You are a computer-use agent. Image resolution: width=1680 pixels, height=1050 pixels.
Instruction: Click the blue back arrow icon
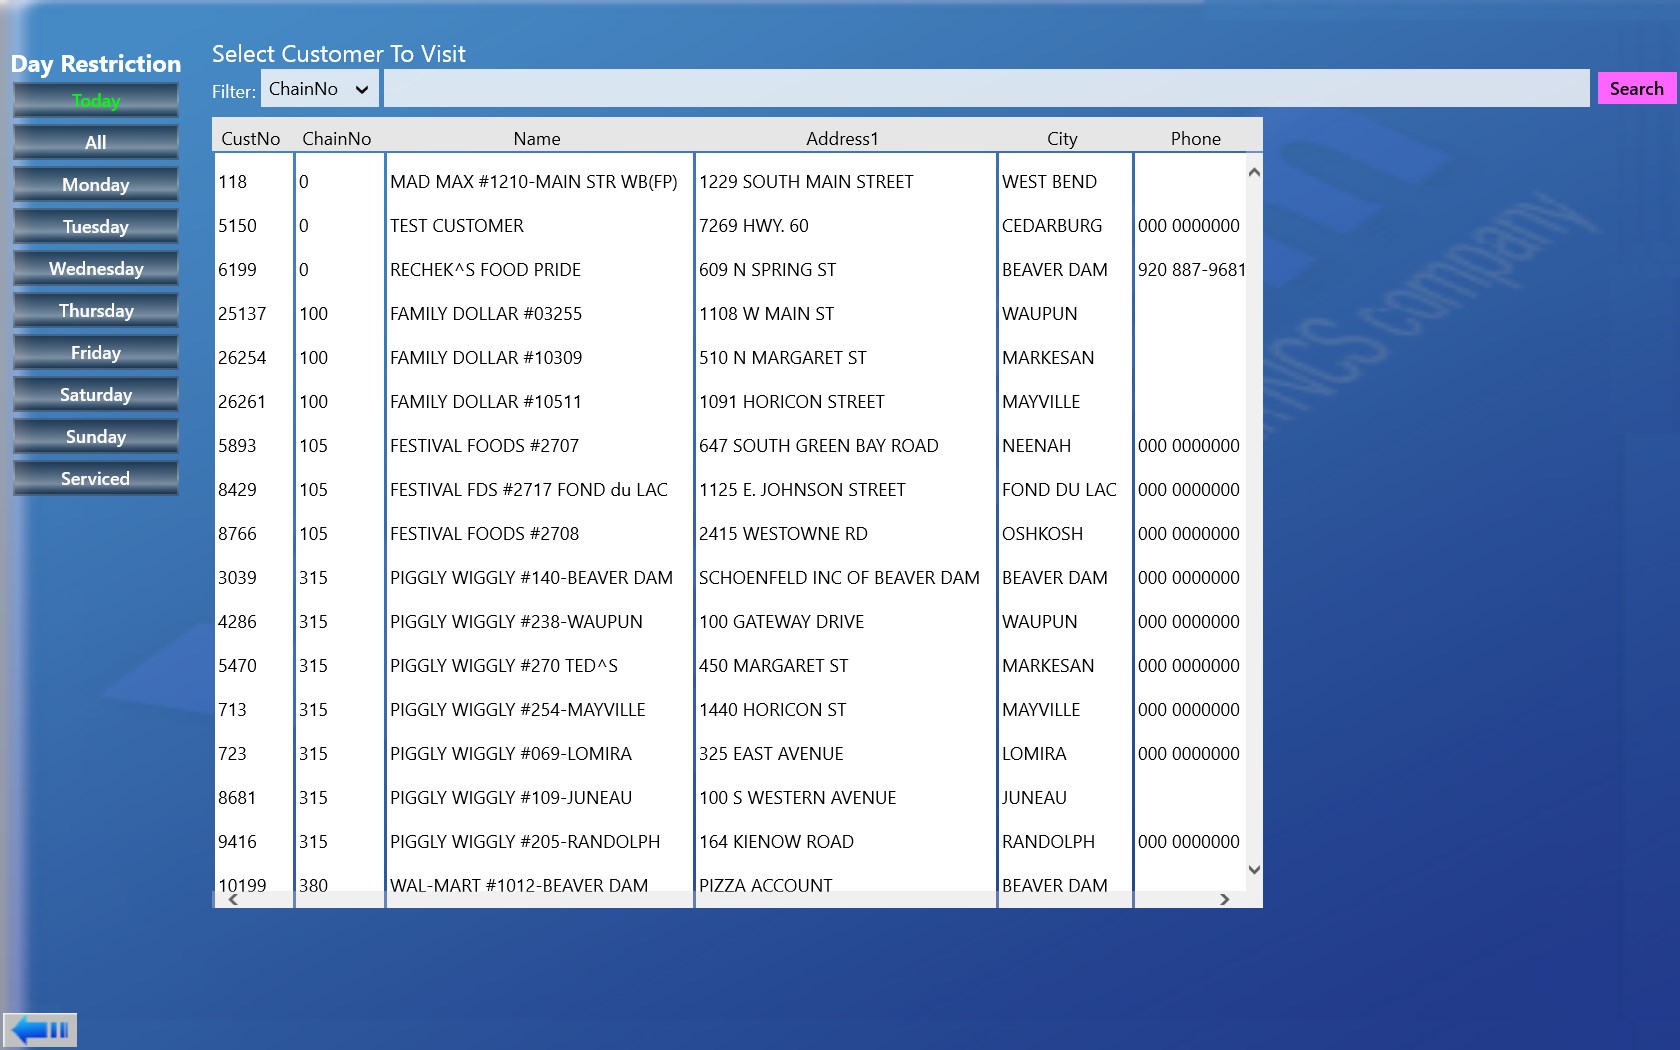coord(40,1029)
